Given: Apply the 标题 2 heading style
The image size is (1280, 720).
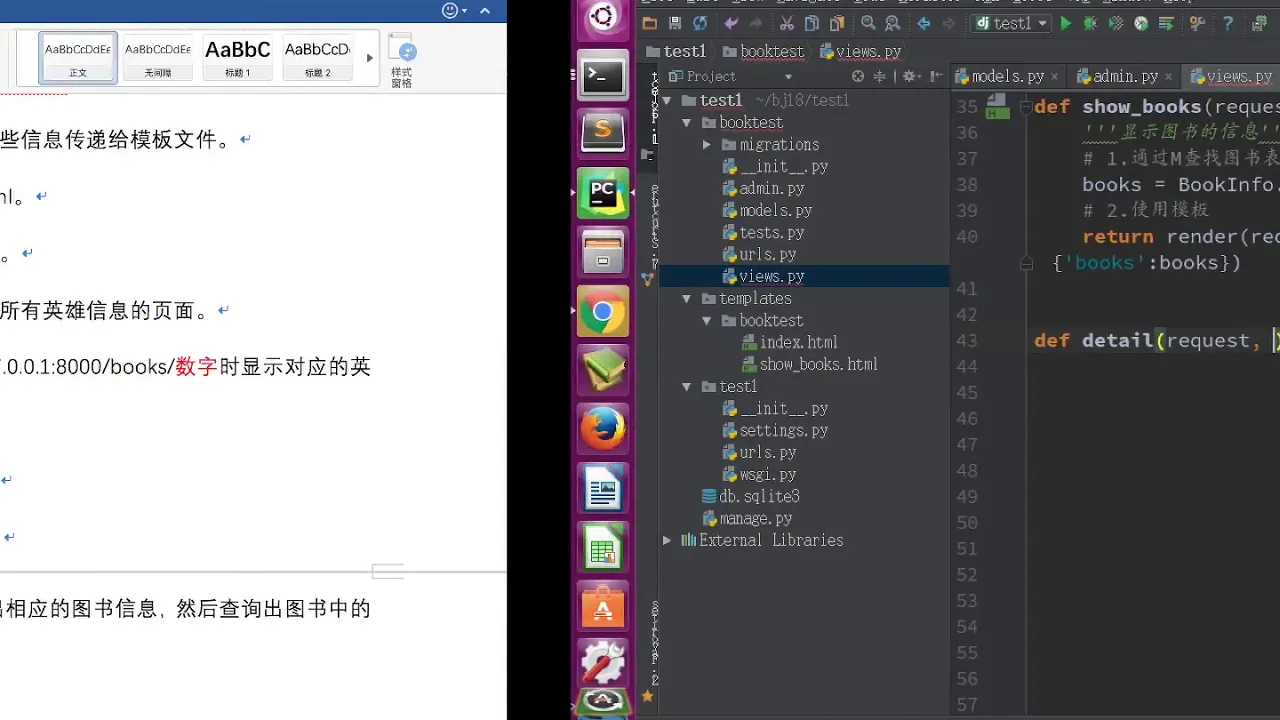Looking at the screenshot, I should pyautogui.click(x=318, y=57).
